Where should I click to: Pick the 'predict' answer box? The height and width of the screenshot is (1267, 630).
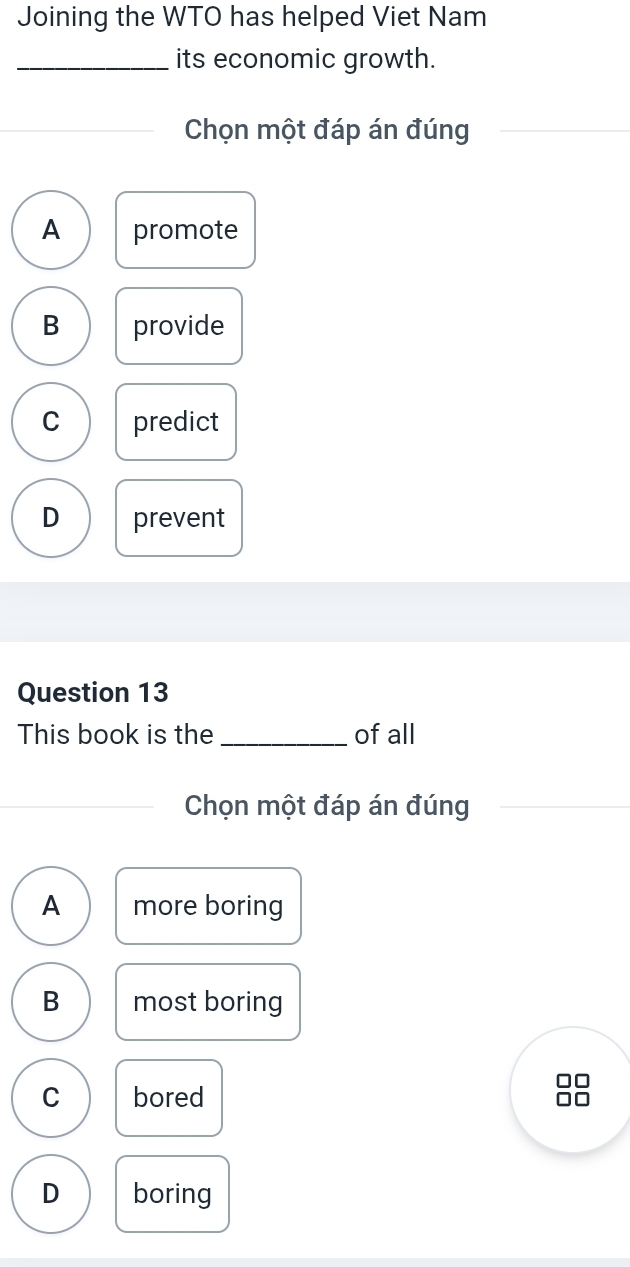(176, 422)
